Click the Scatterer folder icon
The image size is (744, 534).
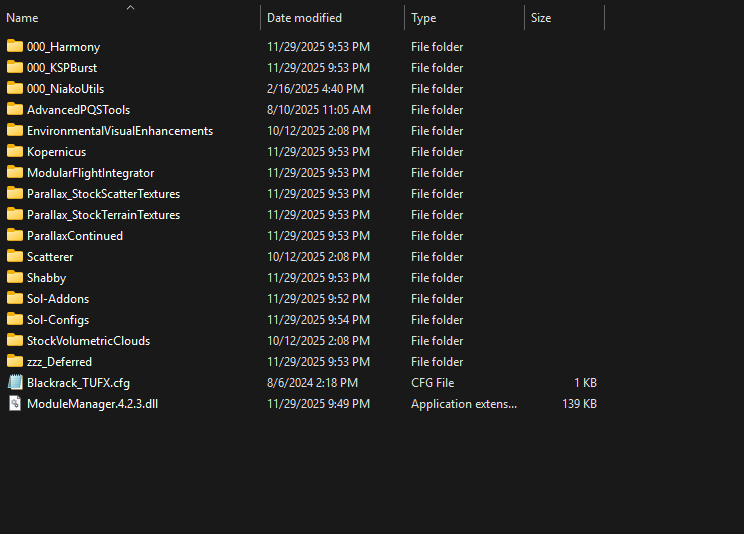[x=15, y=256]
